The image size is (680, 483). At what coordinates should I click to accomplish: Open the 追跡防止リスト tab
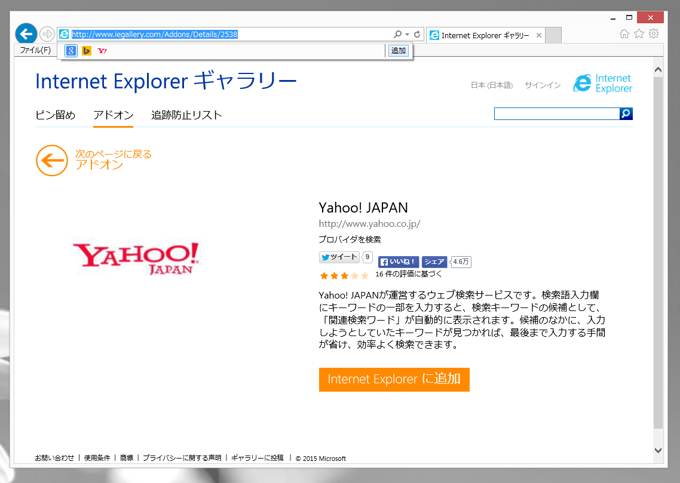click(x=186, y=115)
